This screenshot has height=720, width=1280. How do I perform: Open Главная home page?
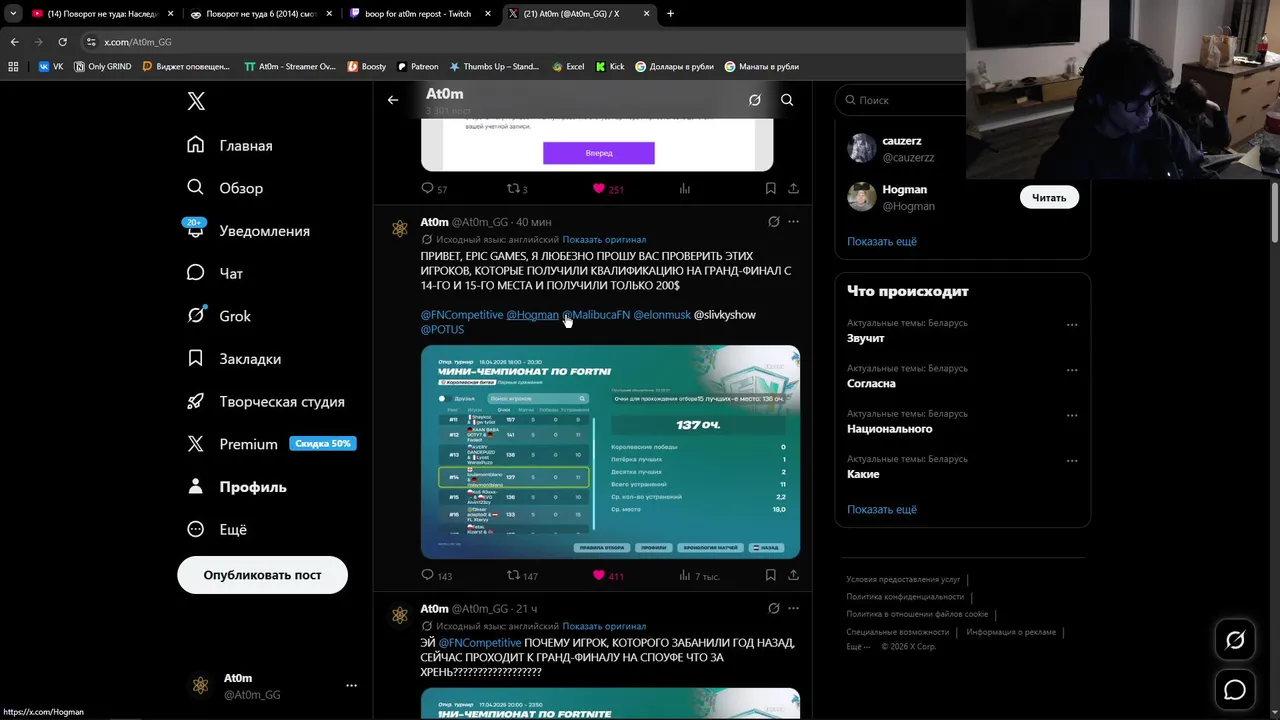coord(230,145)
